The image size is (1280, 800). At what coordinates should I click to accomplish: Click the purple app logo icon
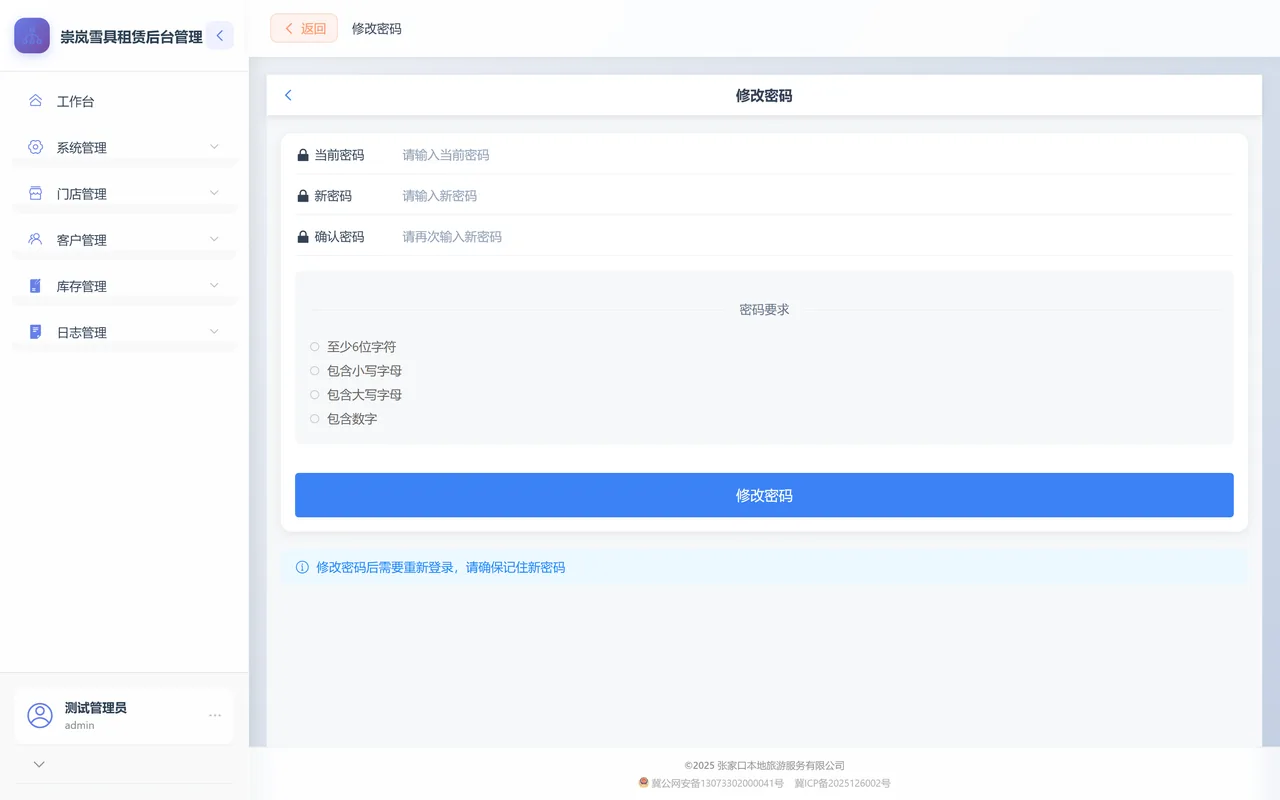click(x=32, y=36)
